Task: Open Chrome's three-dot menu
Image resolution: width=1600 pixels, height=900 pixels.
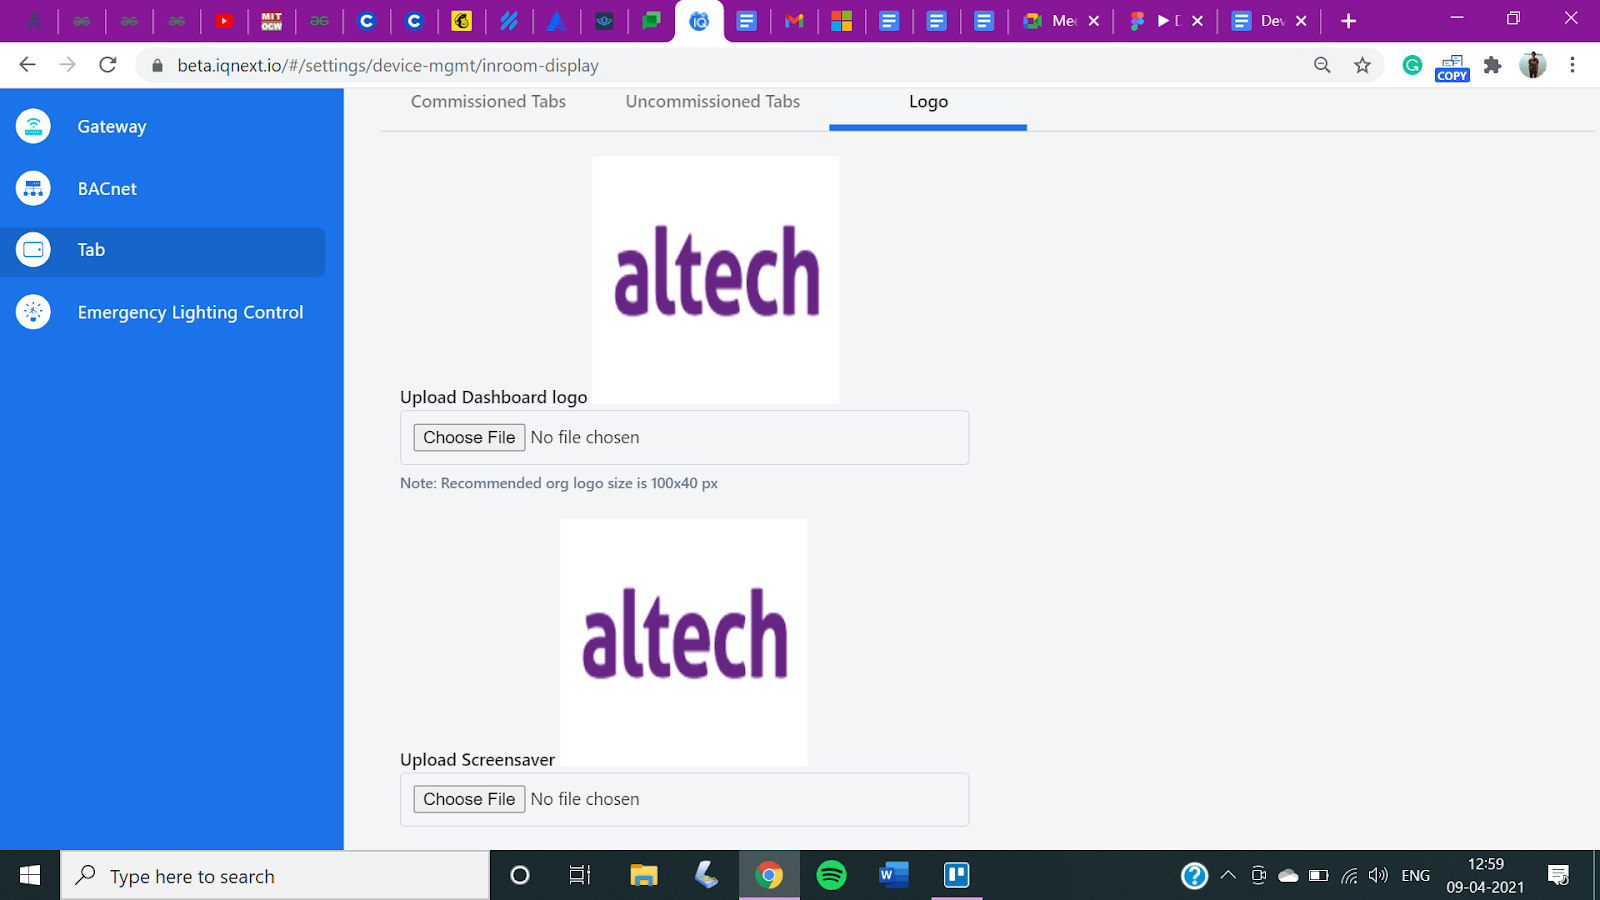Action: [x=1572, y=65]
